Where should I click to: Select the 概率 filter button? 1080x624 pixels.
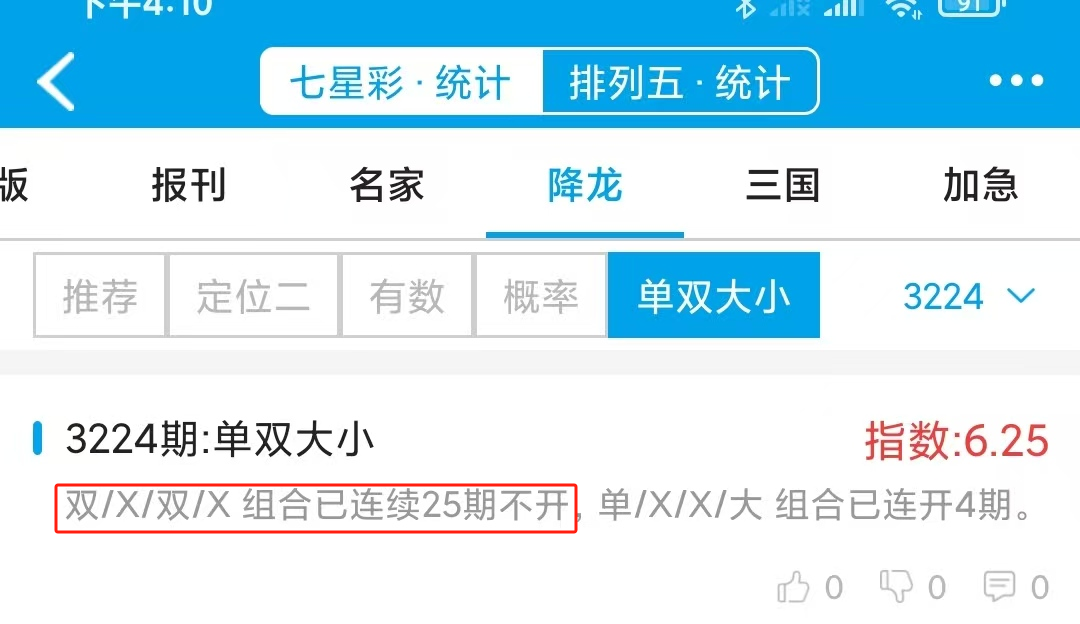click(x=541, y=295)
